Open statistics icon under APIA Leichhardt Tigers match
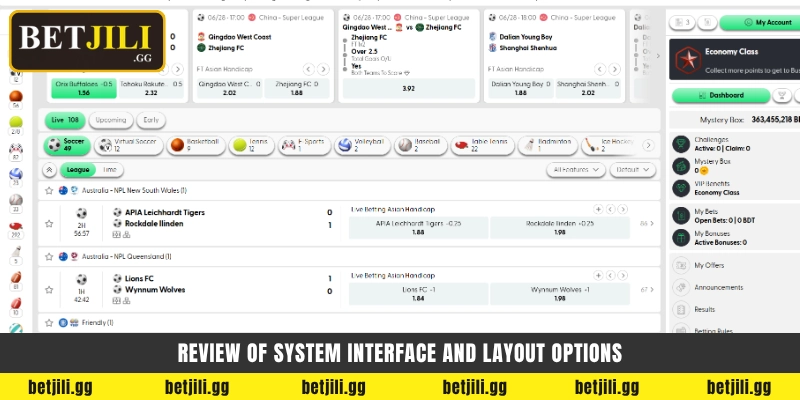The width and height of the screenshot is (800, 400). tap(116, 235)
